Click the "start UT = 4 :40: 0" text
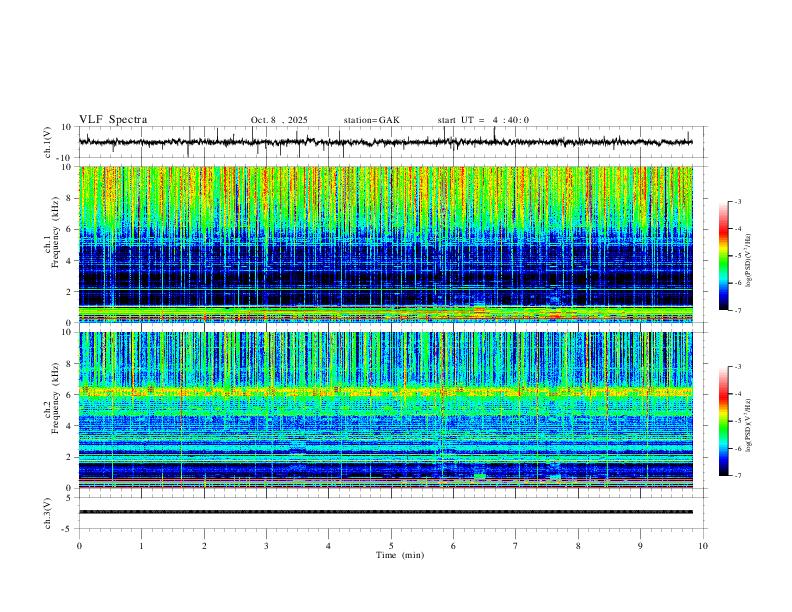 click(483, 120)
